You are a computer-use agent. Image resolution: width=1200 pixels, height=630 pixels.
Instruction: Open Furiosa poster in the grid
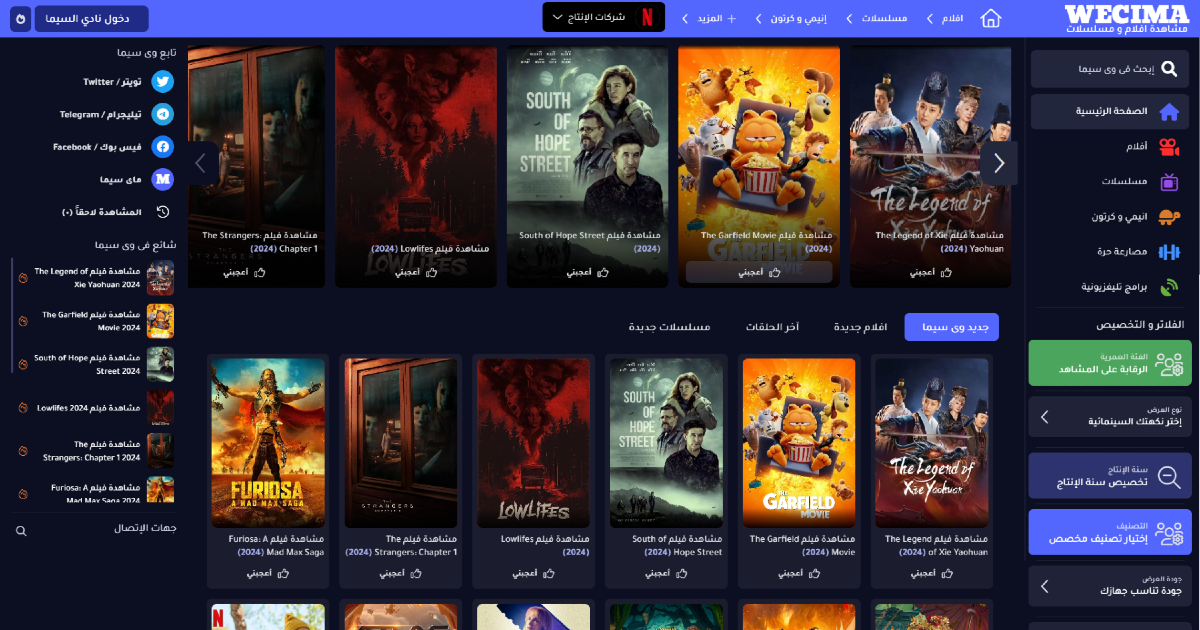tap(268, 443)
